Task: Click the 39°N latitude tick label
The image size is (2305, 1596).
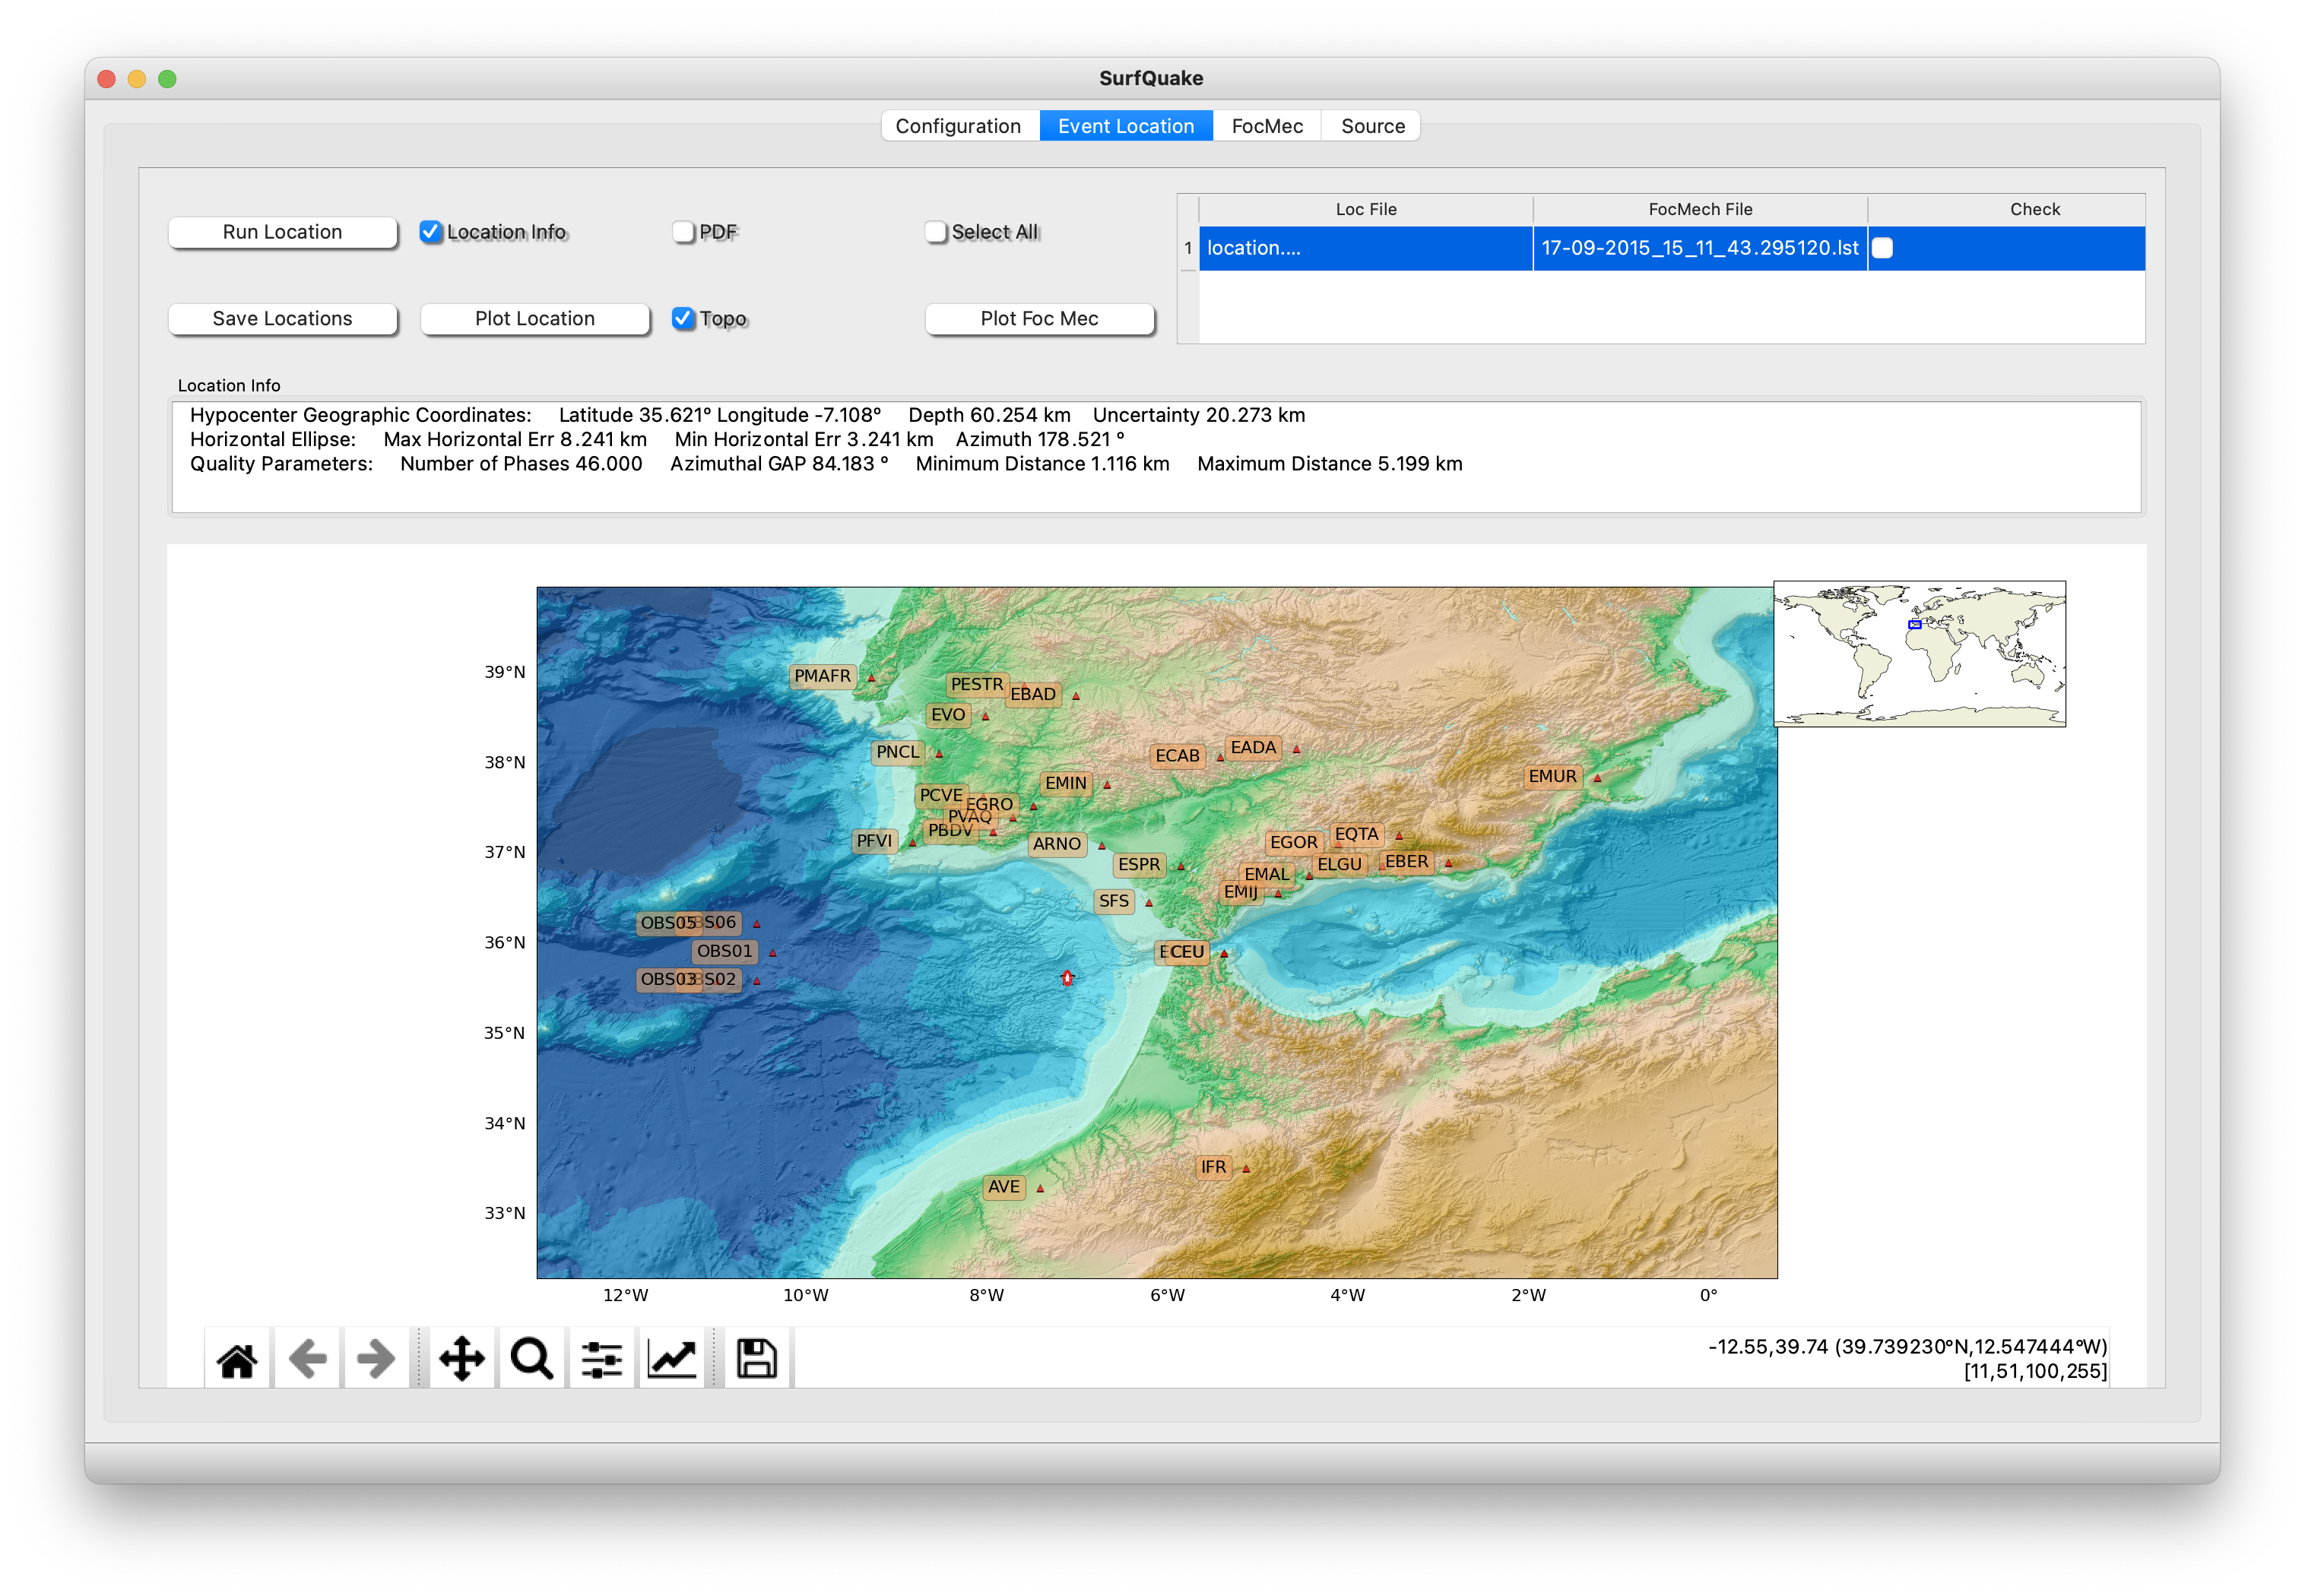Action: (504, 672)
